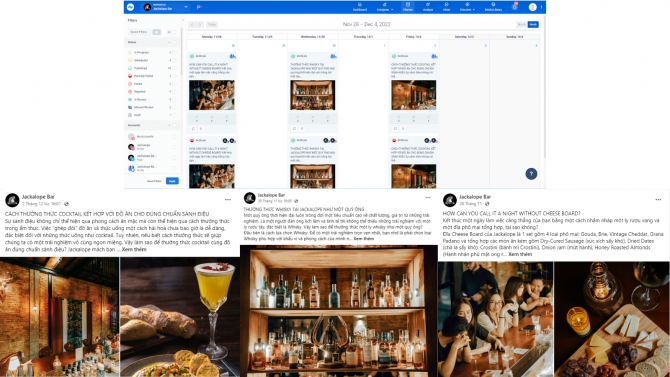670x377 pixels.
Task: Check the Scheduled status filter
Action: point(174,60)
